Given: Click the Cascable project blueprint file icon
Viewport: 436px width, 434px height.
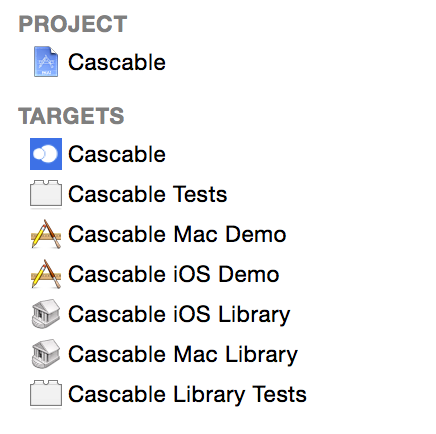Looking at the screenshot, I should coord(46,62).
